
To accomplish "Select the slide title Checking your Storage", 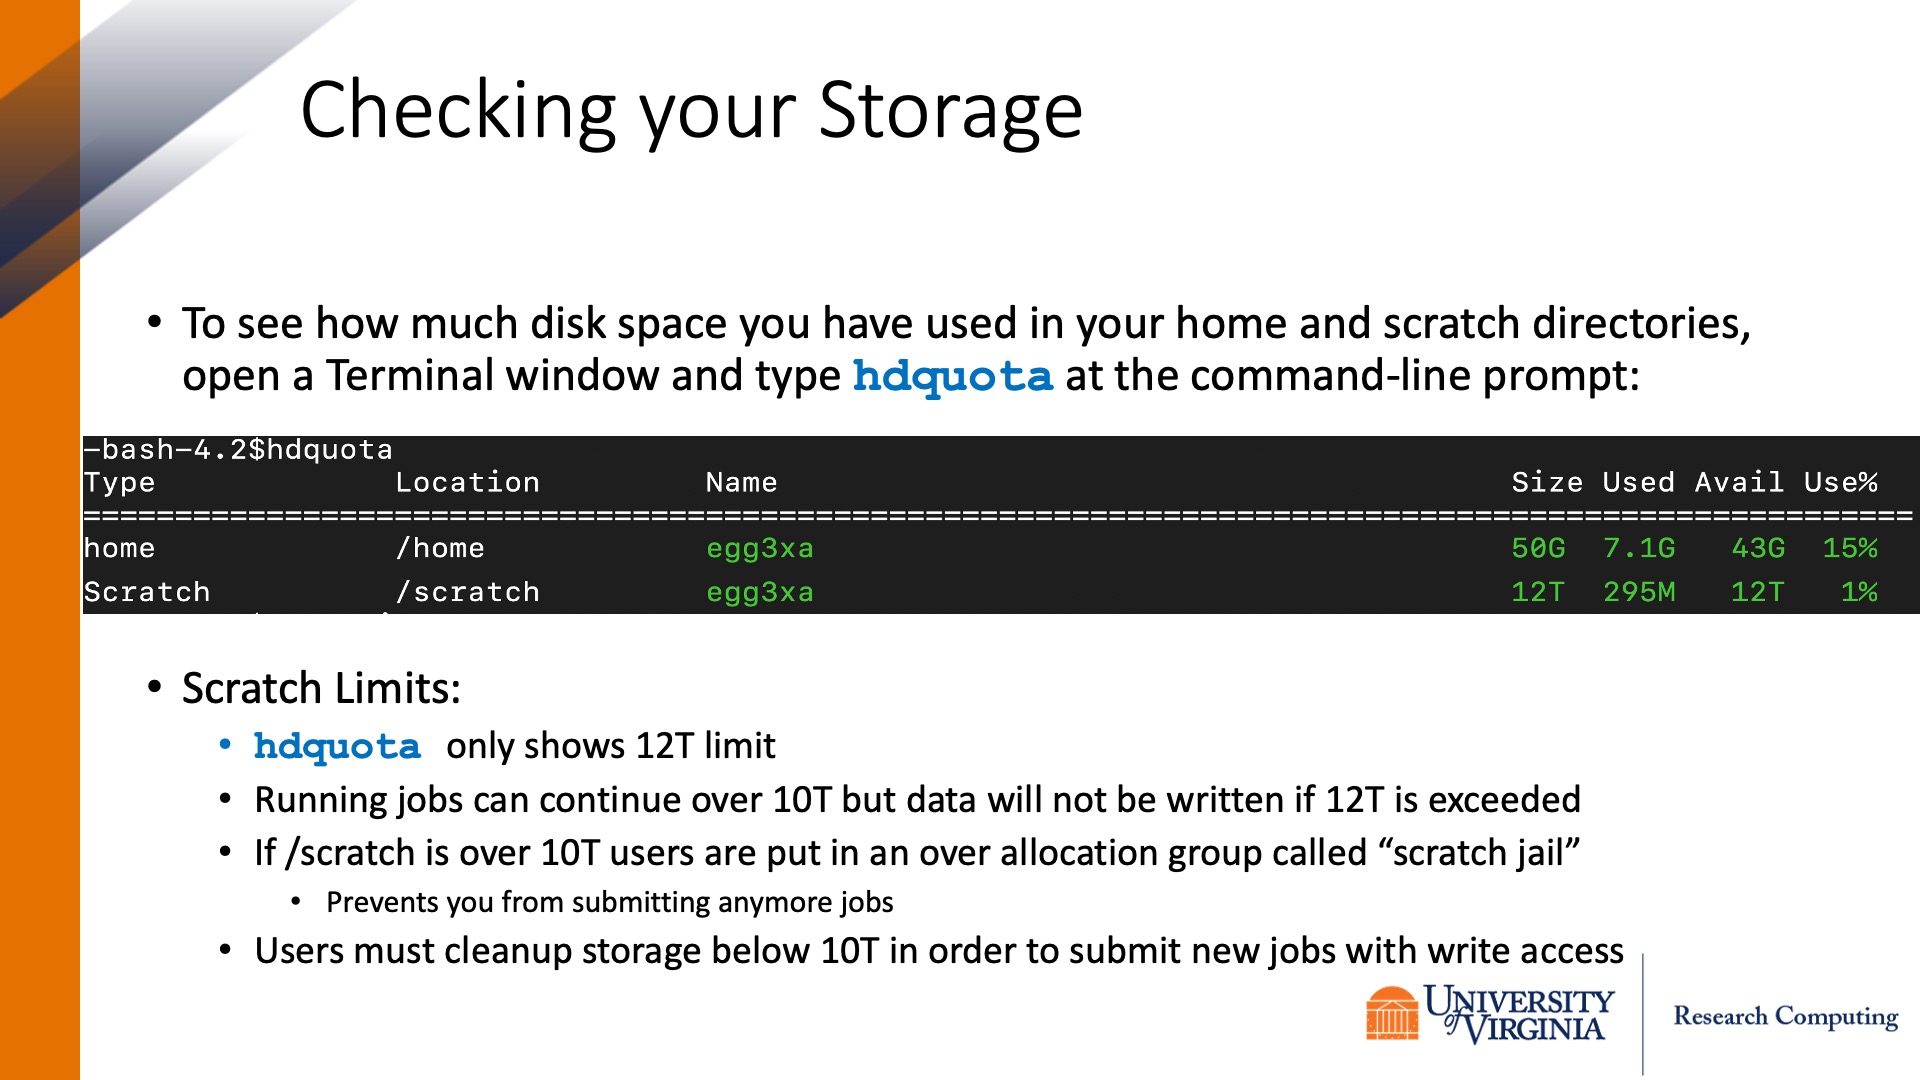I will pos(691,110).
